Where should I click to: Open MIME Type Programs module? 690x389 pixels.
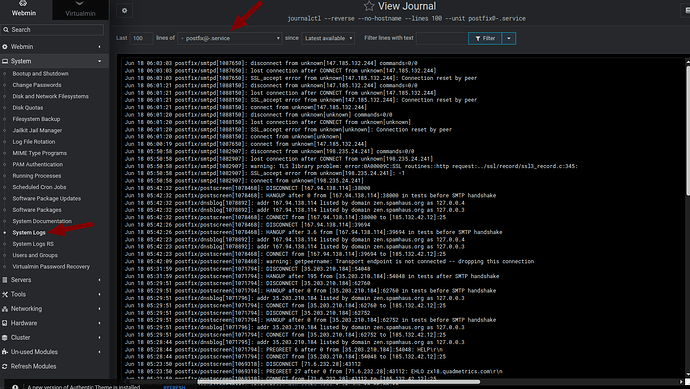point(40,153)
